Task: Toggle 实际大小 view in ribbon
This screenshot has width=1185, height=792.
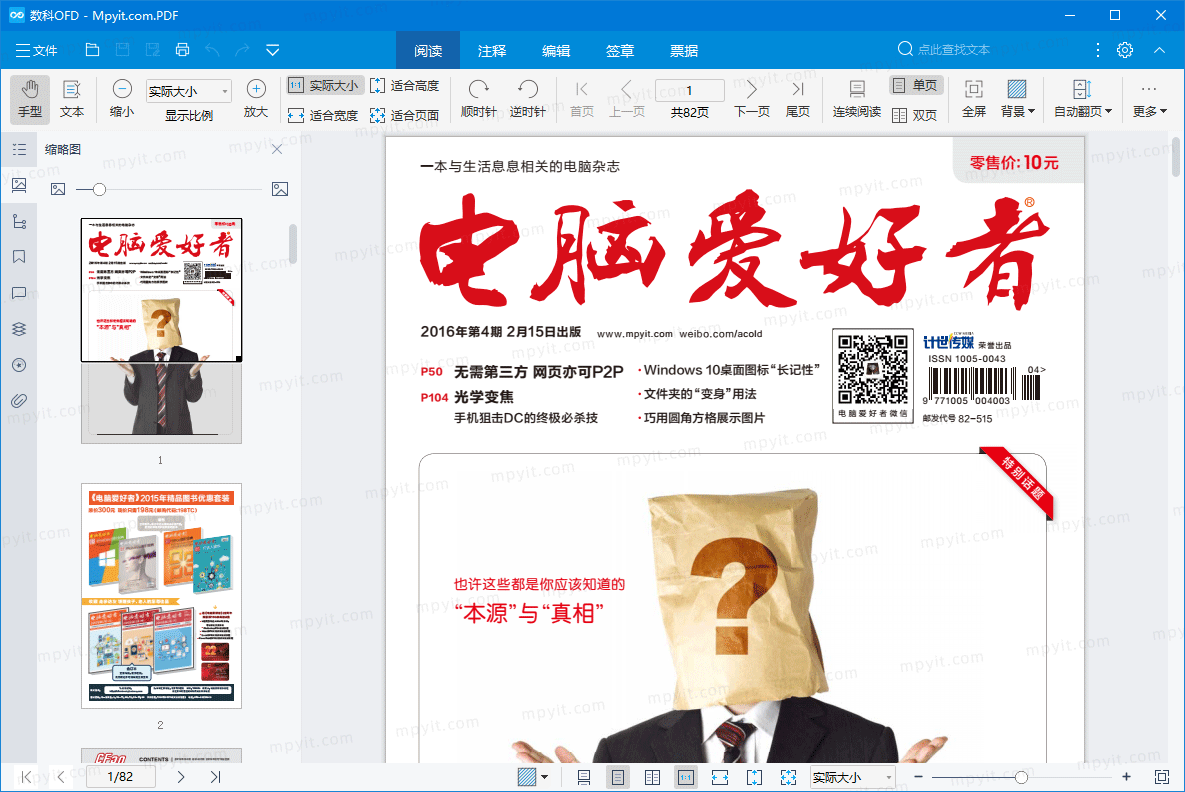Action: (326, 85)
